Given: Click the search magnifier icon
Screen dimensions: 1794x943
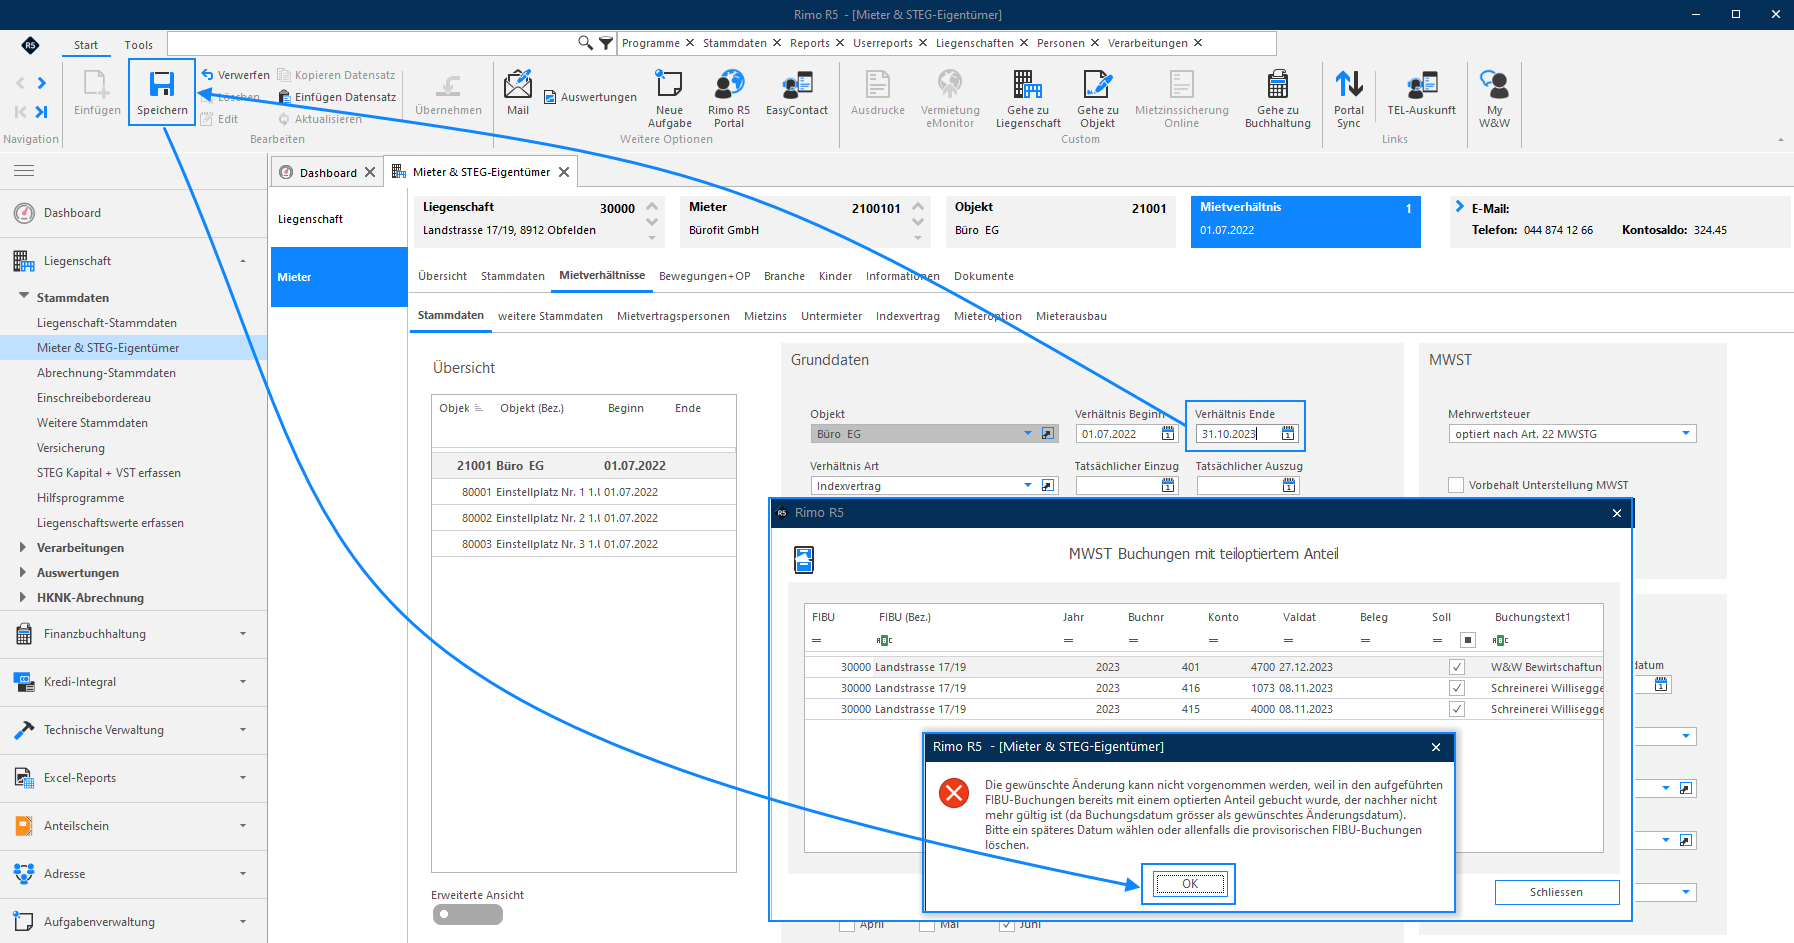Looking at the screenshot, I should click(x=585, y=43).
